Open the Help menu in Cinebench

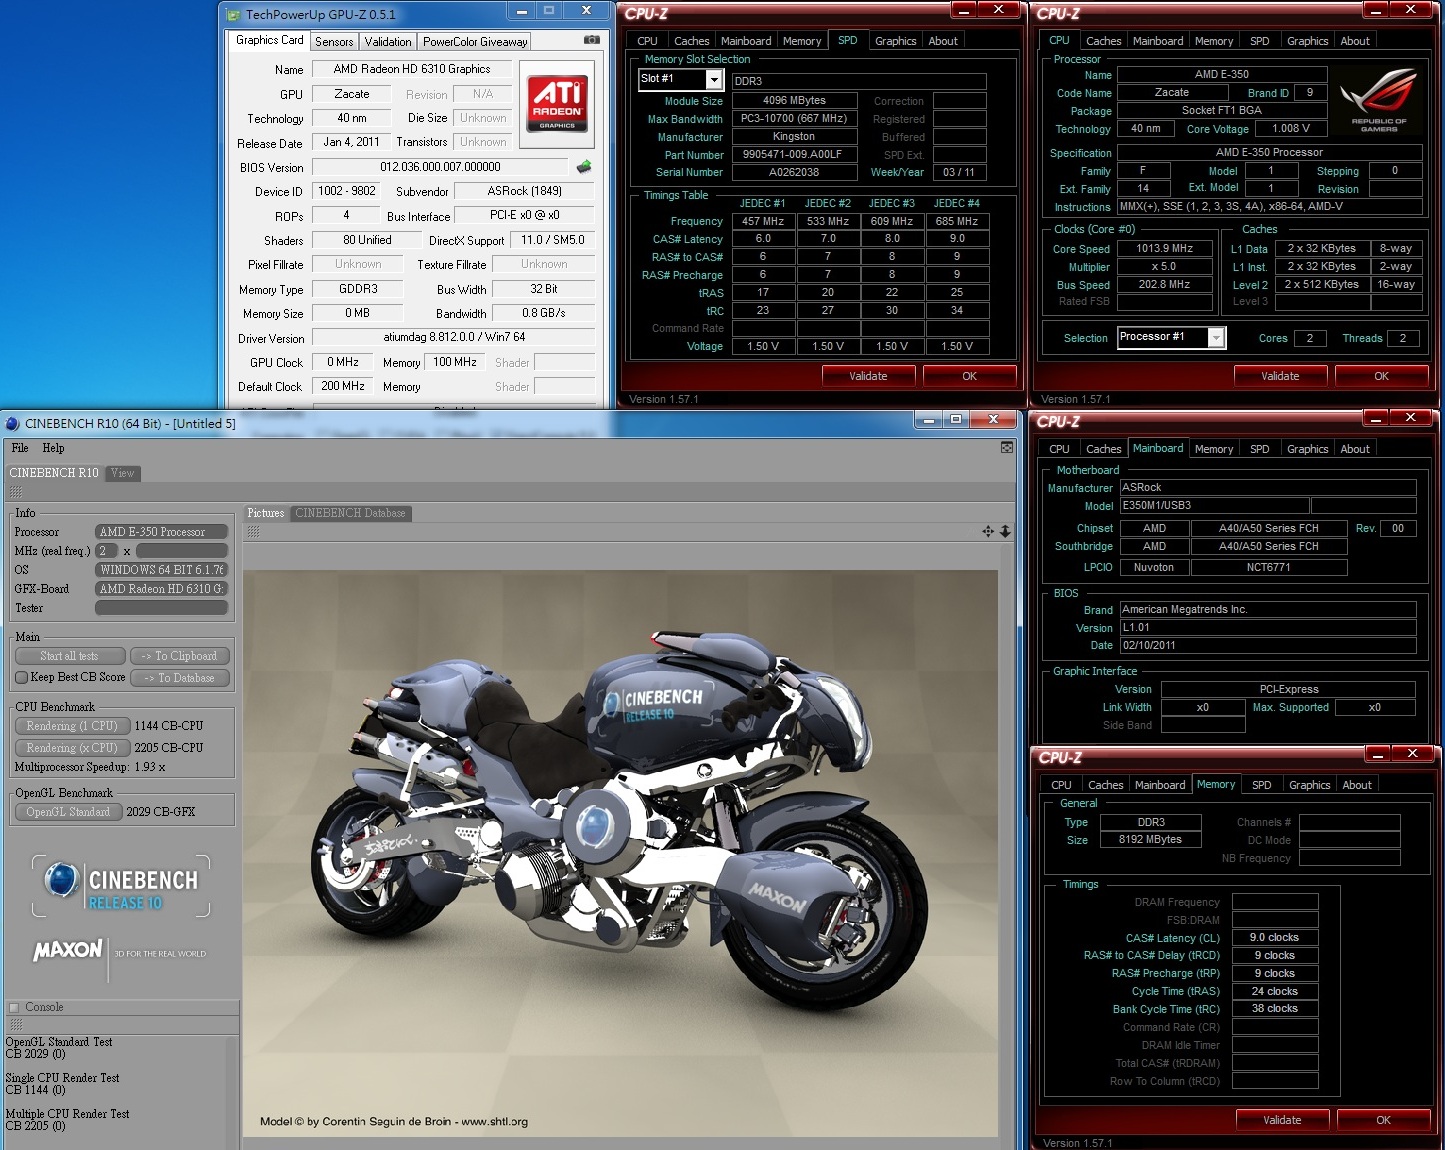pos(53,448)
